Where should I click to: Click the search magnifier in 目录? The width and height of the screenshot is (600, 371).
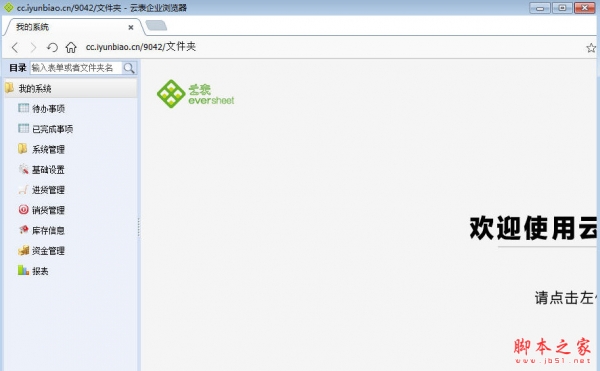click(129, 68)
